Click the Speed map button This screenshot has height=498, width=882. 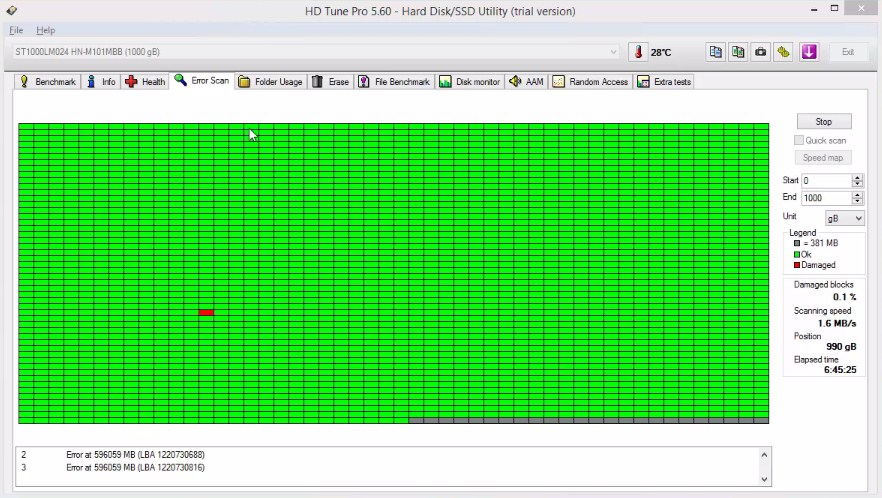pyautogui.click(x=823, y=158)
